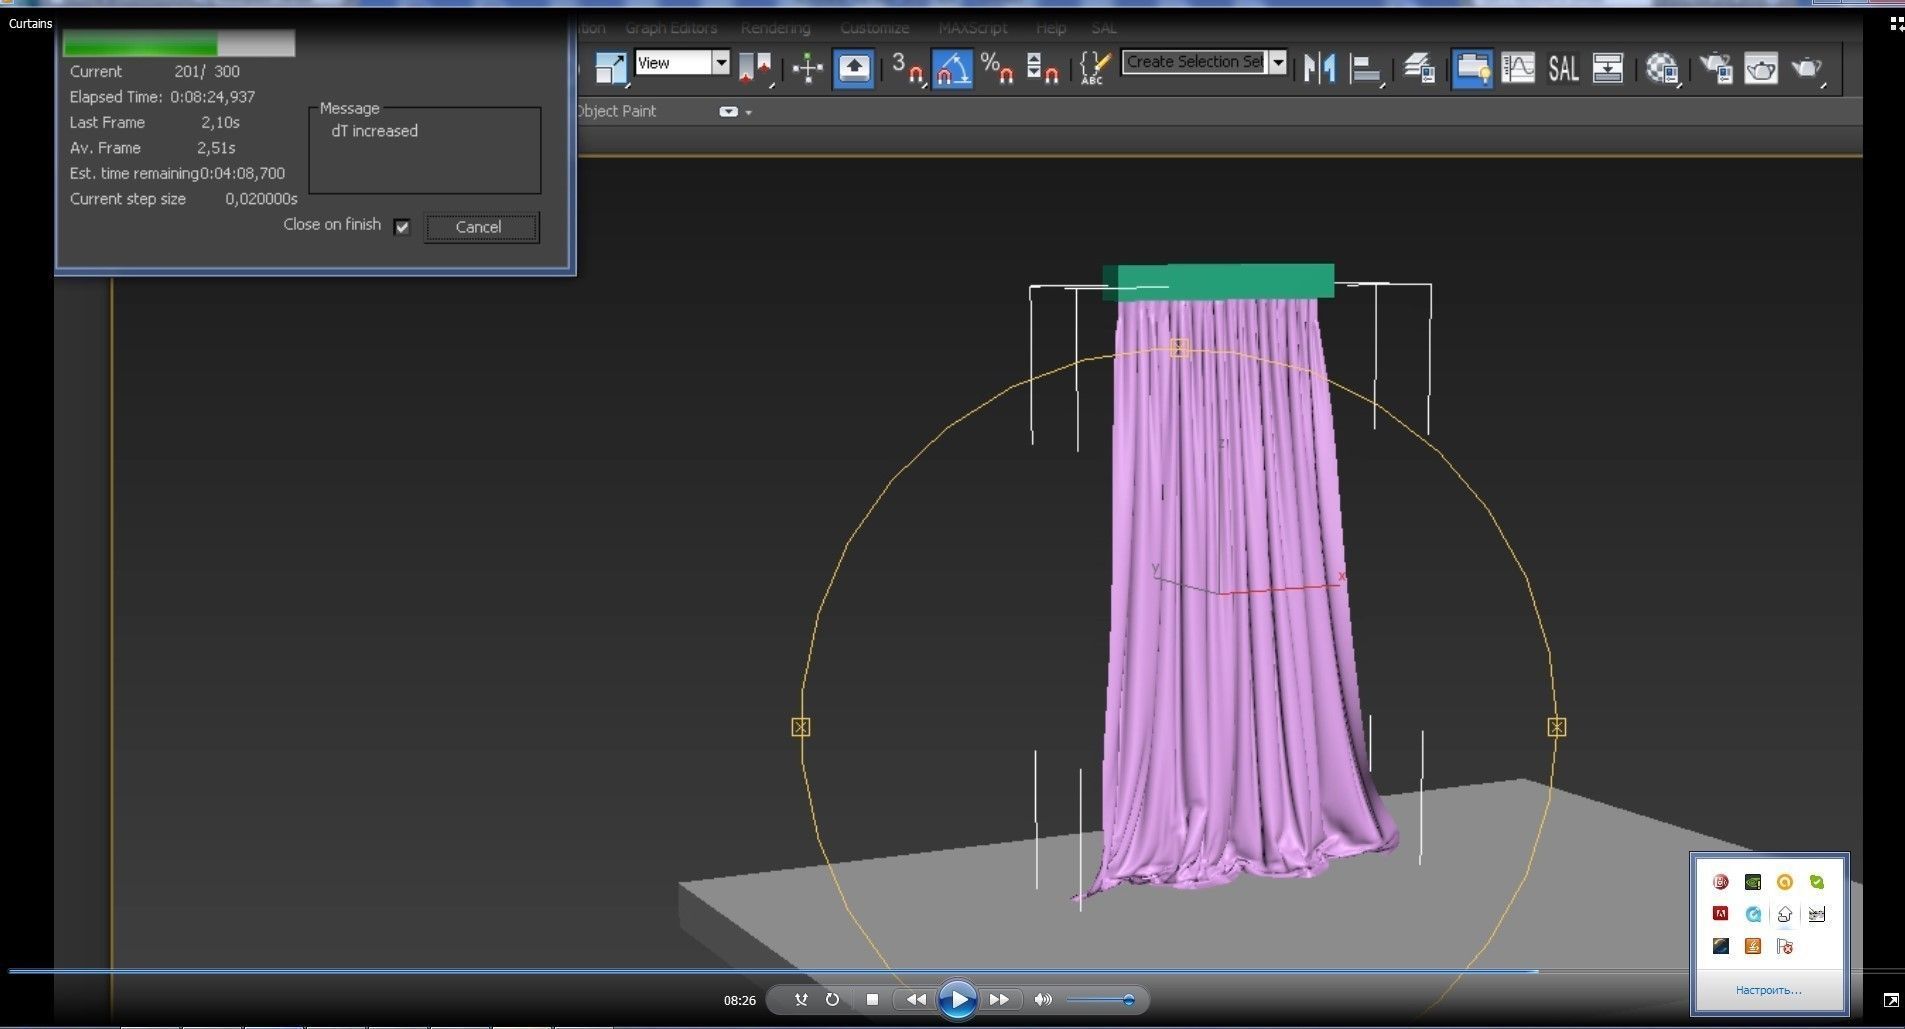Toggle the Graphite Modeling ribbon icon
Screen dimensions: 1905x1029
click(x=1472, y=68)
